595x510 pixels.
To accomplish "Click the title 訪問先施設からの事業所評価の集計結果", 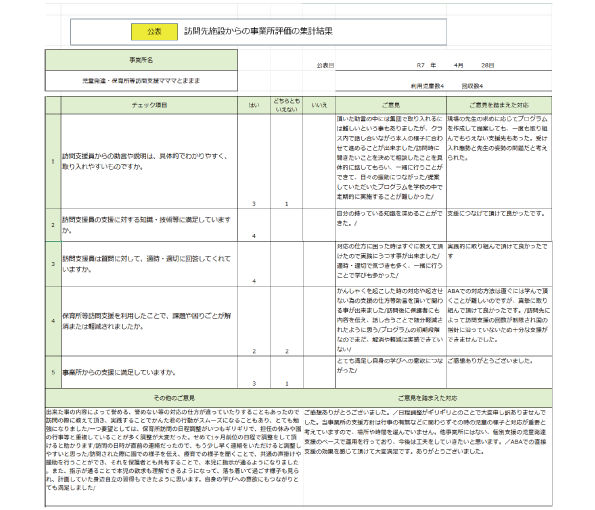I will pyautogui.click(x=258, y=31).
